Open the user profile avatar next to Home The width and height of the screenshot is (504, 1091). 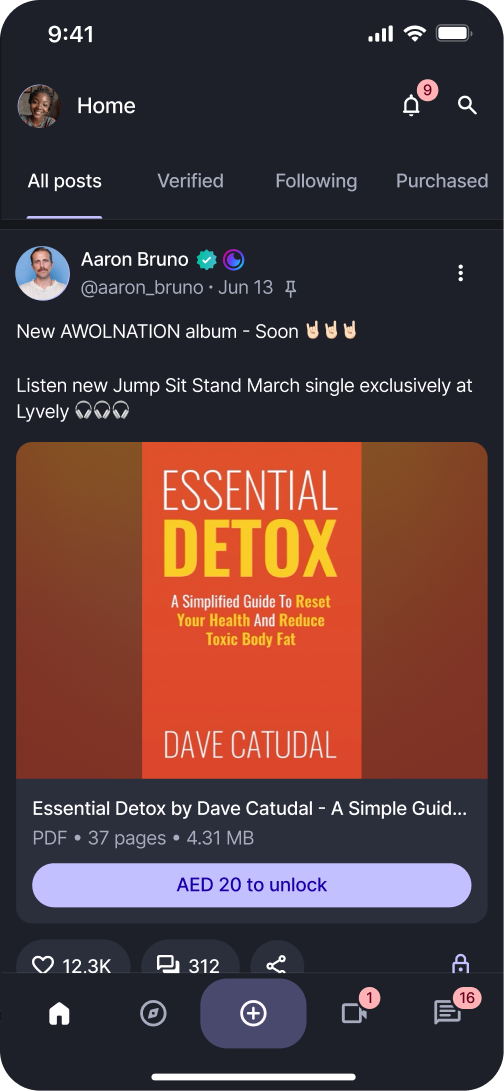pos(39,106)
